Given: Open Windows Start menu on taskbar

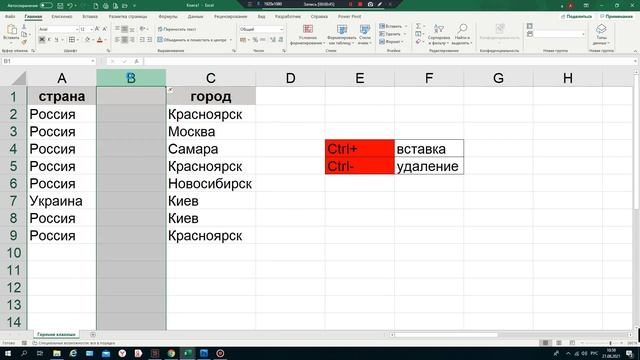Looking at the screenshot, I should [8, 353].
